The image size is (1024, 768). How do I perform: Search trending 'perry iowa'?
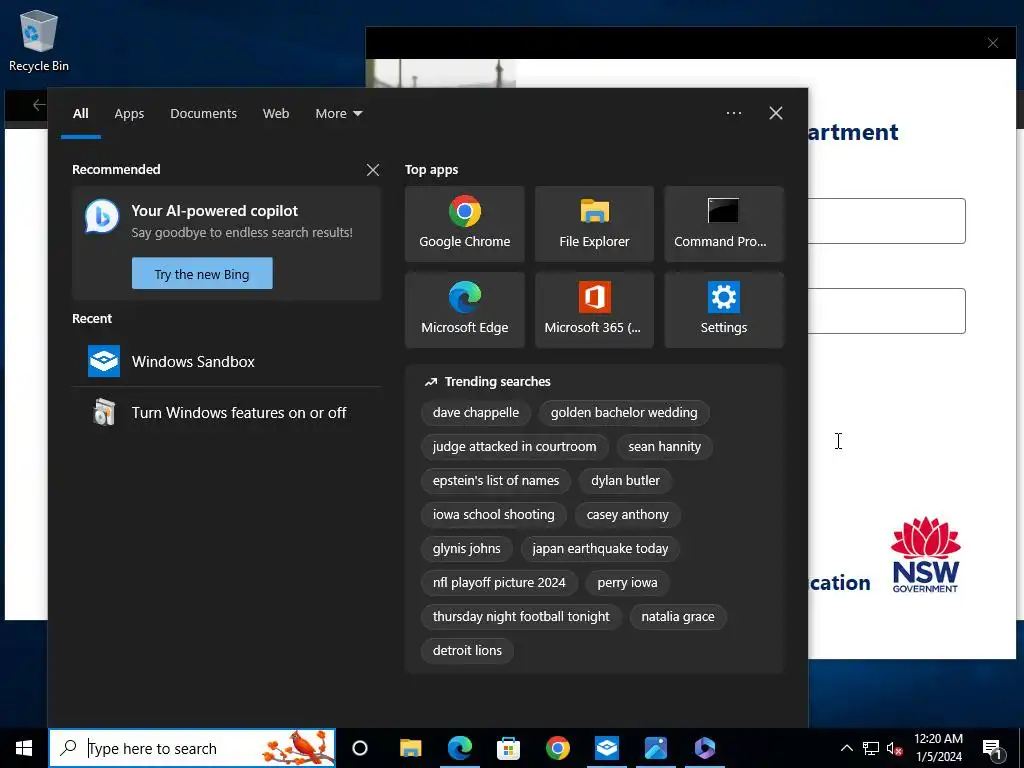click(x=627, y=583)
